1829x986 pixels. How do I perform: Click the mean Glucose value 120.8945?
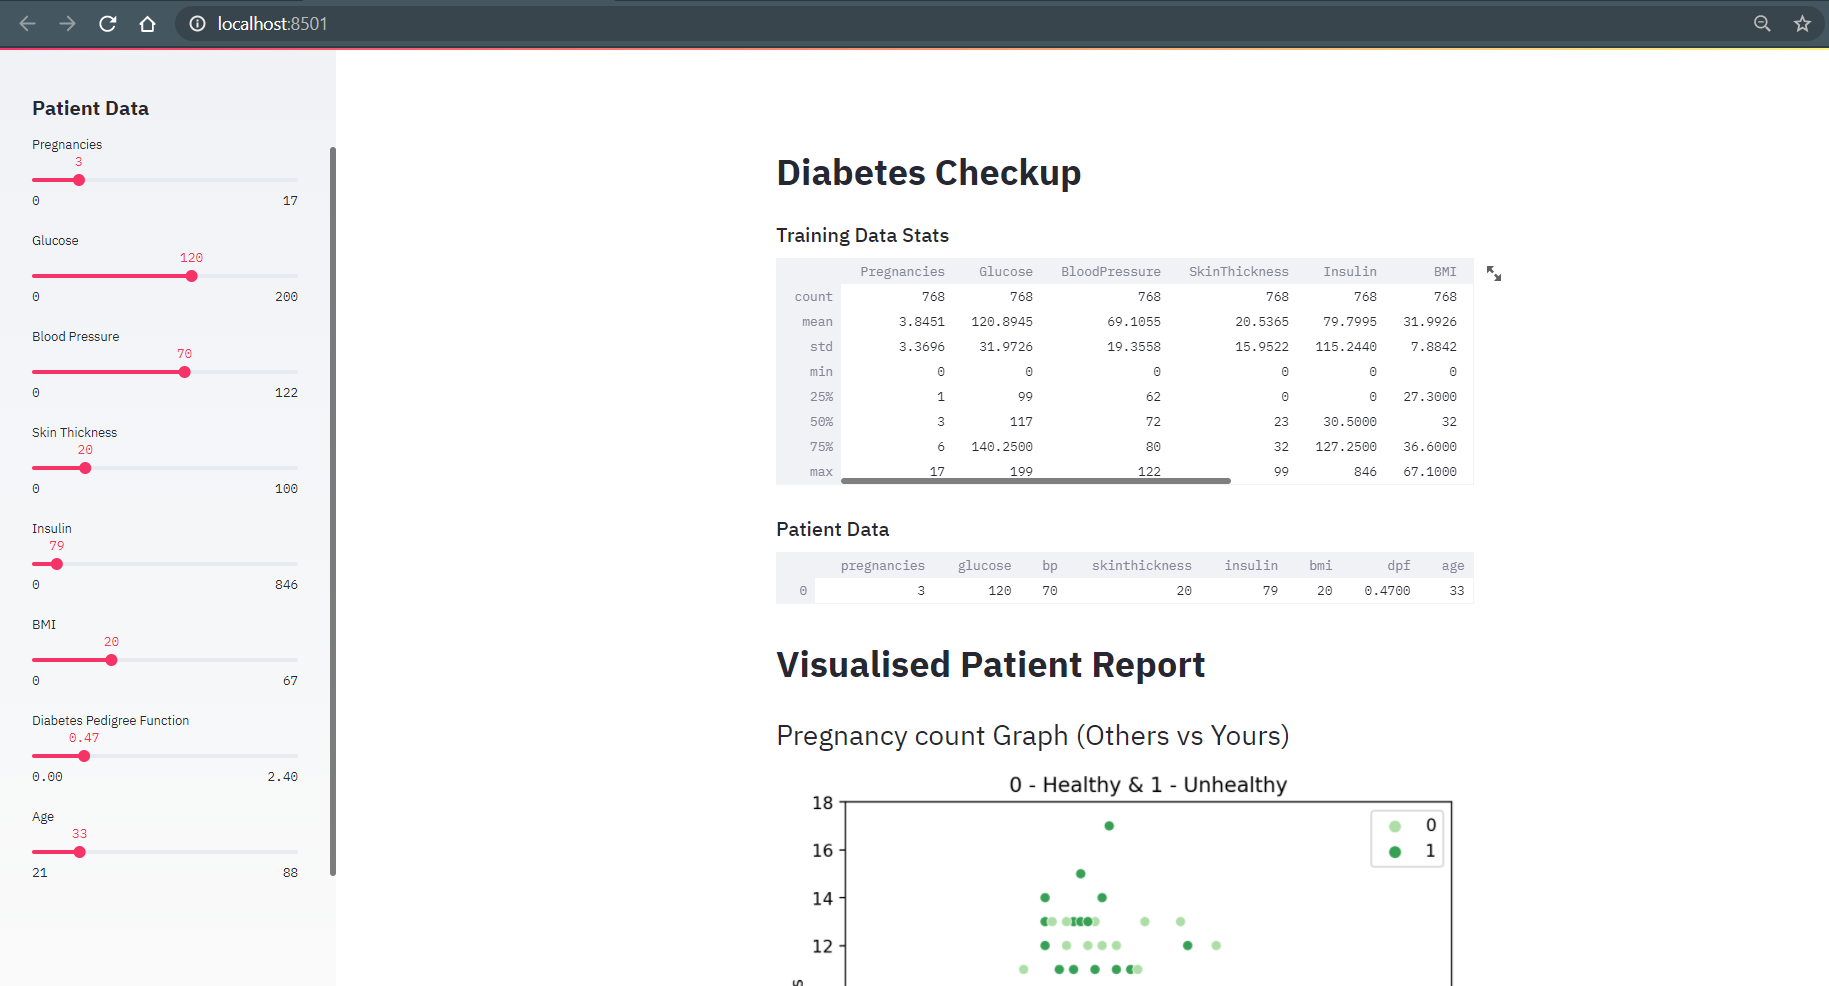(1002, 322)
